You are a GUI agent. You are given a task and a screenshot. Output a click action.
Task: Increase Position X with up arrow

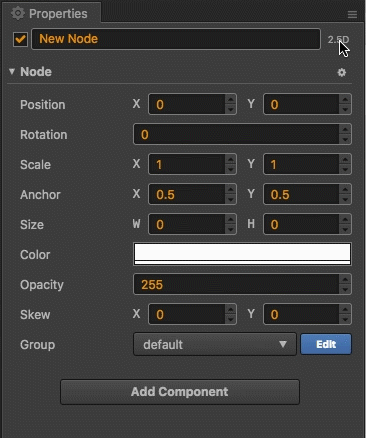click(230, 99)
